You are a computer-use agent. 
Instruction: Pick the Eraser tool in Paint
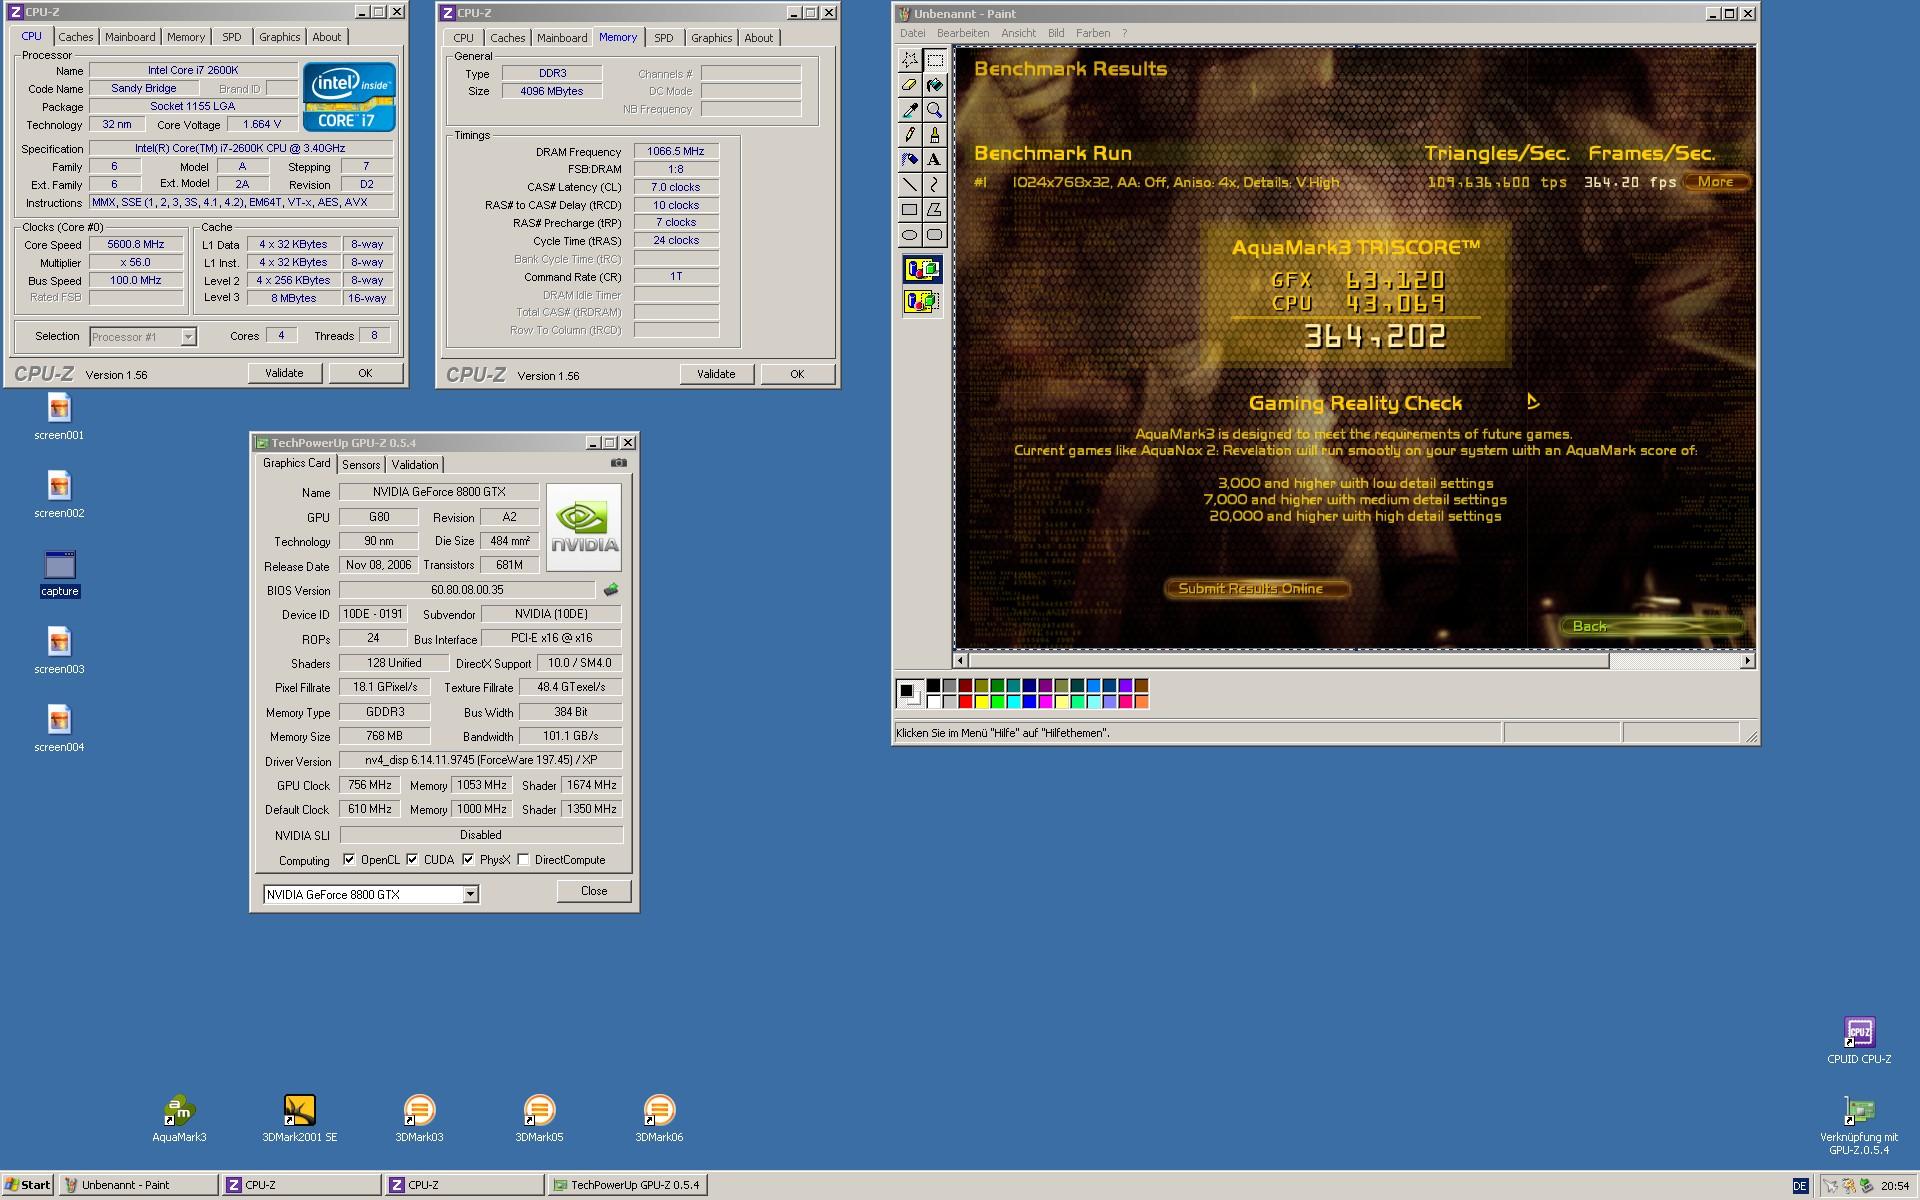coord(909,85)
